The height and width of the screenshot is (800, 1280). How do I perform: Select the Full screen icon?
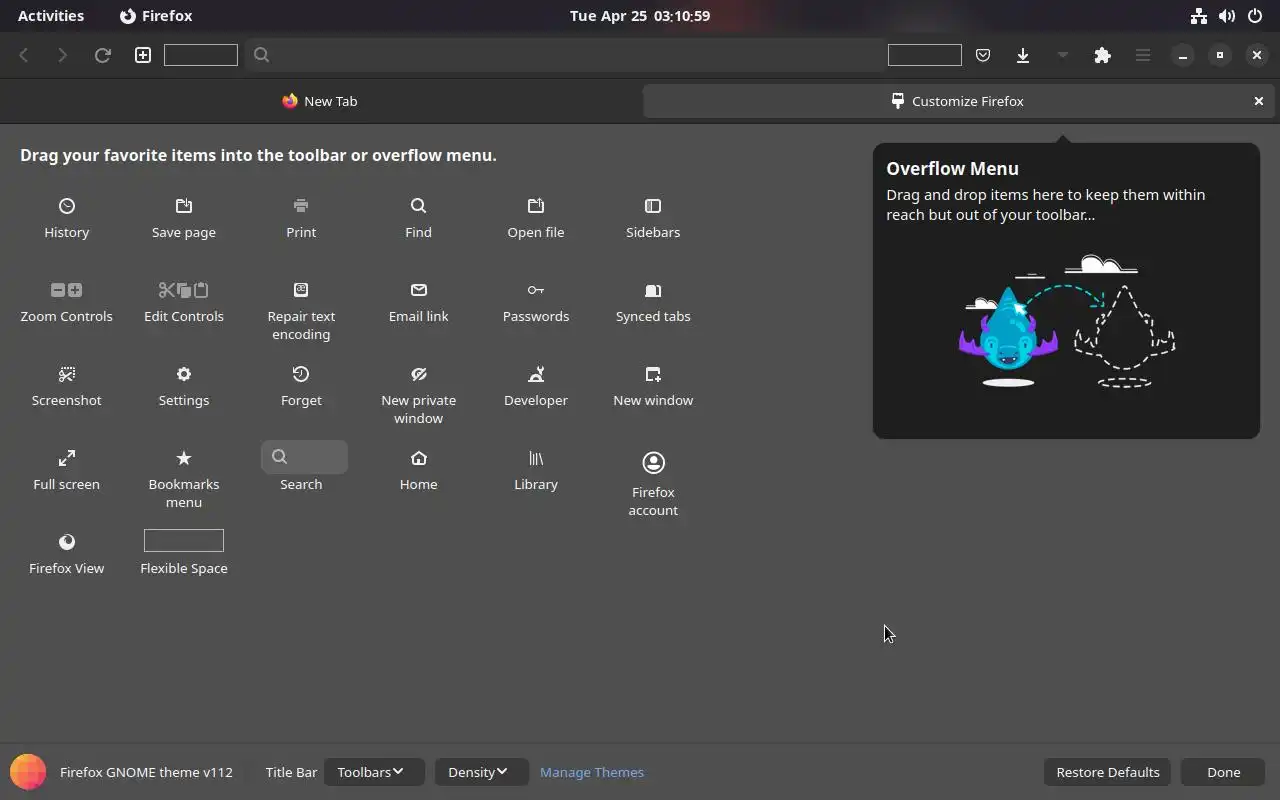(67, 458)
